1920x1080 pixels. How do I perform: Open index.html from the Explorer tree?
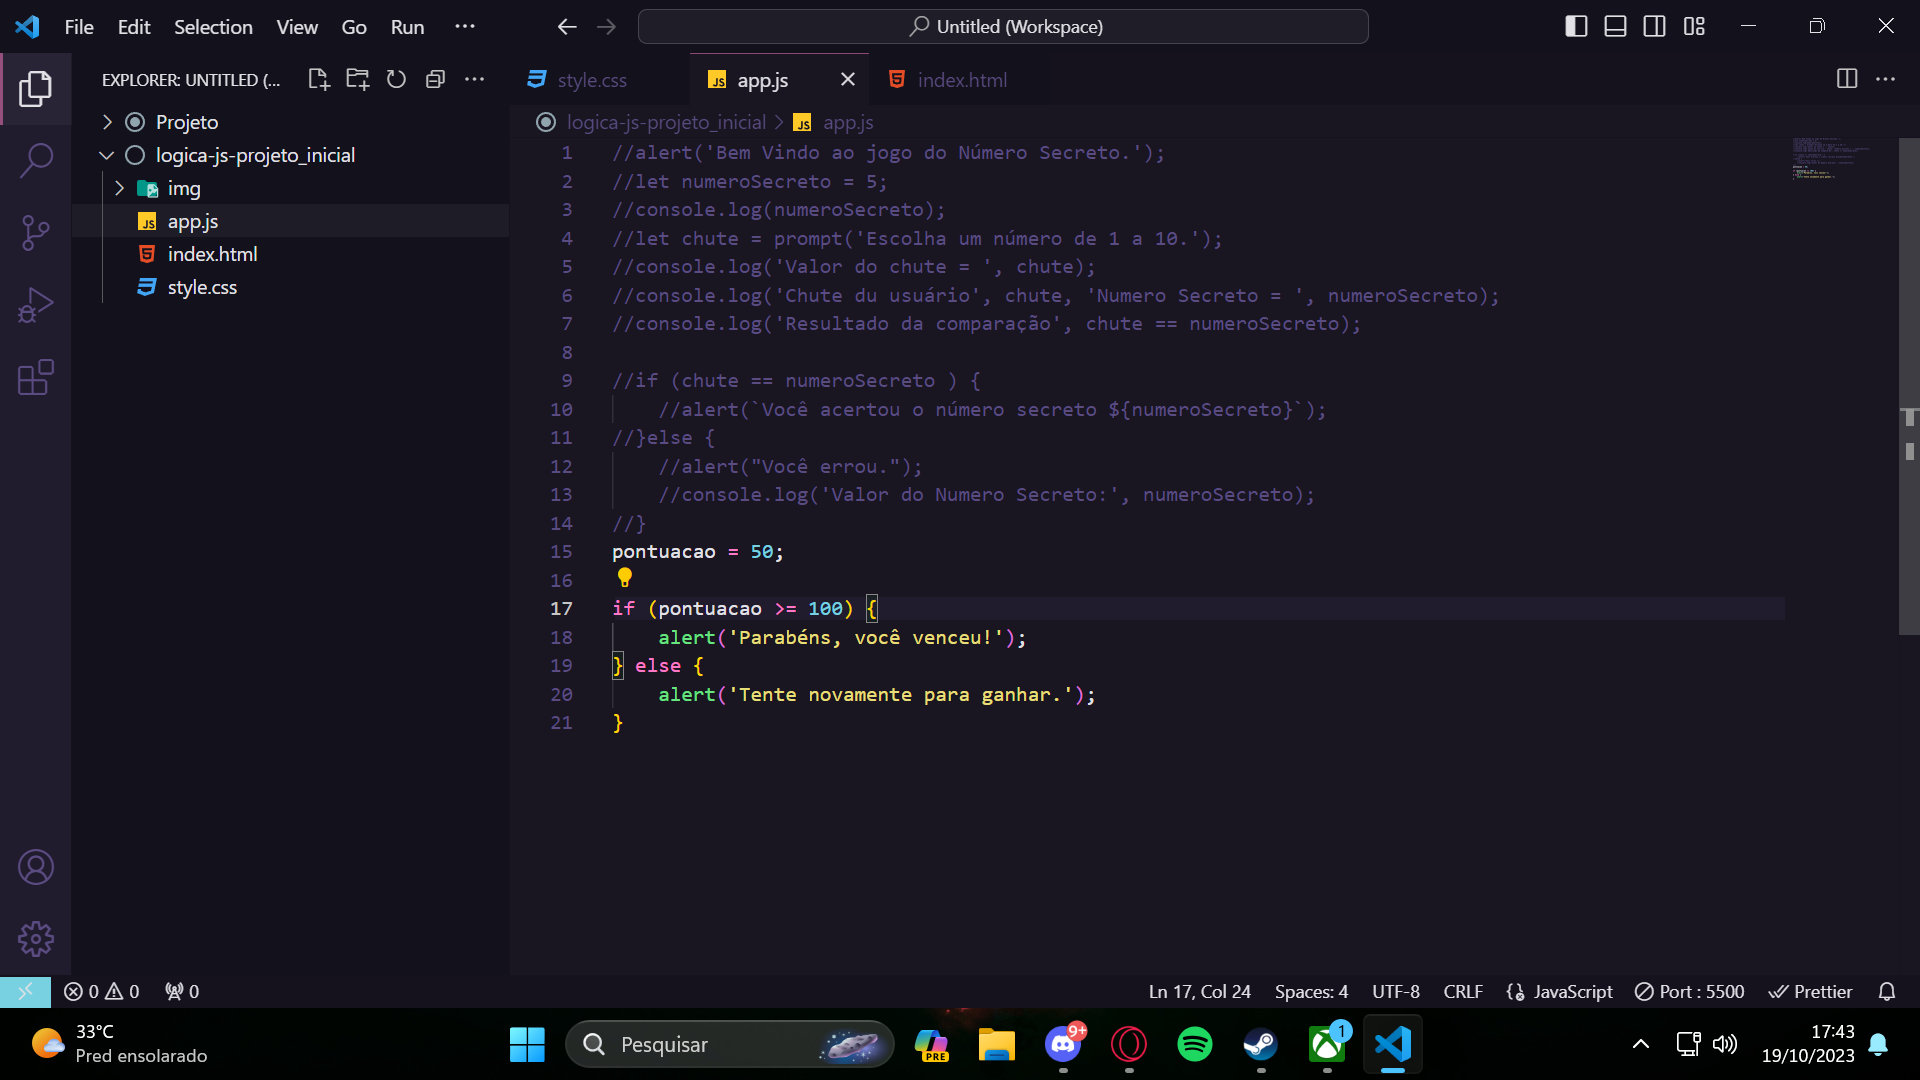290,254
